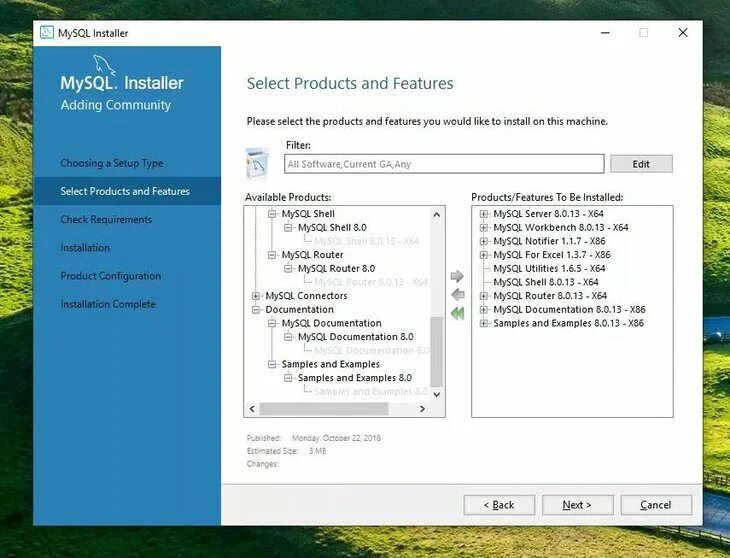Minimize the MySQL Installer window
730x558 pixels.
pyautogui.click(x=605, y=33)
